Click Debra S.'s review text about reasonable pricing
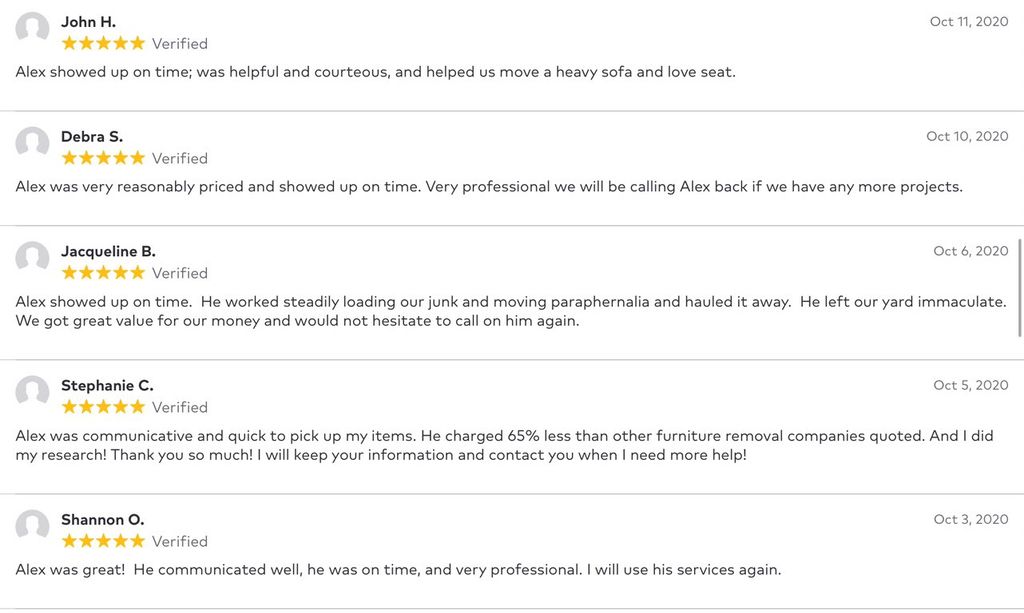The image size is (1024, 613). click(x=489, y=187)
